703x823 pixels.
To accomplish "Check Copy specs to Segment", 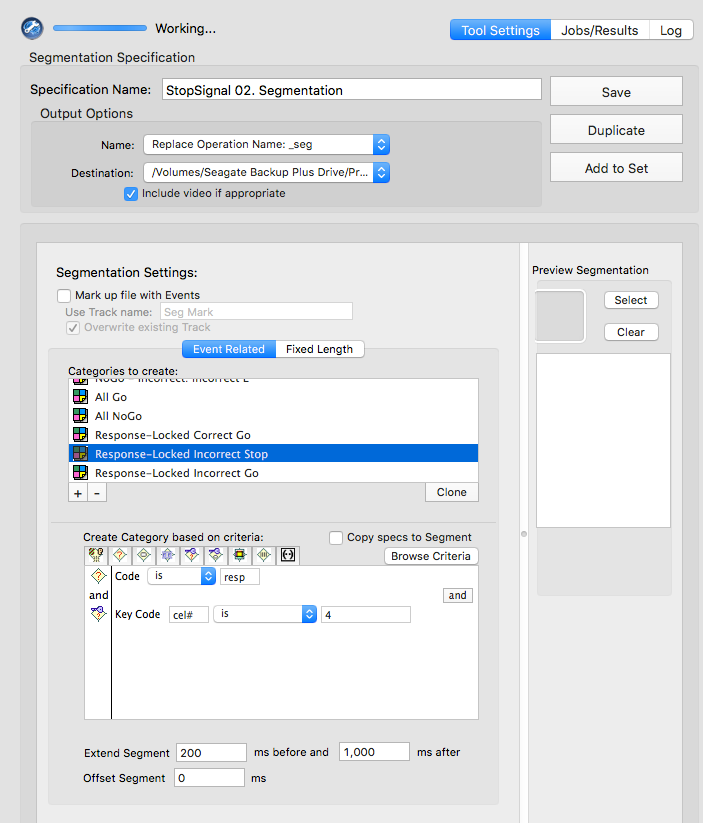I will pyautogui.click(x=336, y=537).
